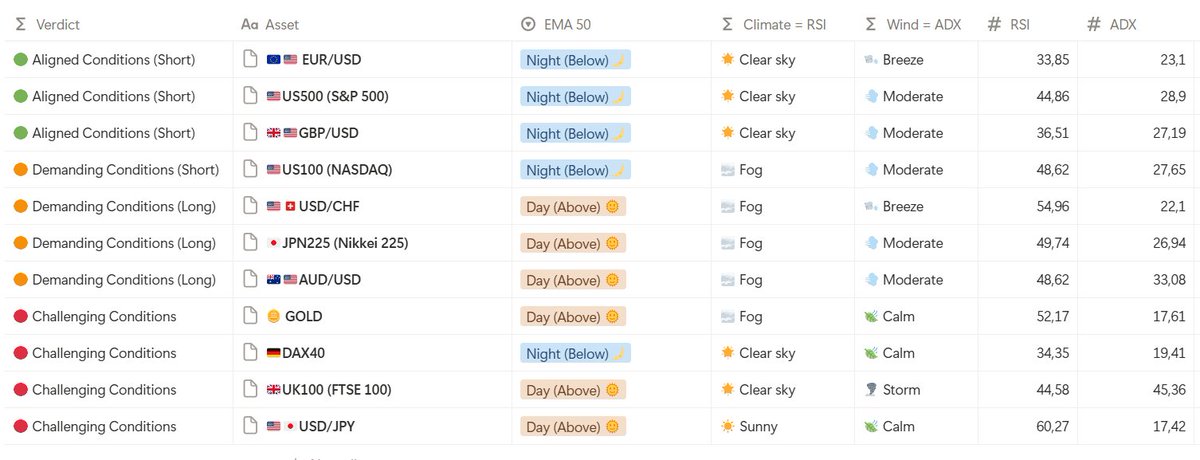Open the page icon beside USD/CHF
Viewport: 1200px width, 460px height.
[251, 206]
